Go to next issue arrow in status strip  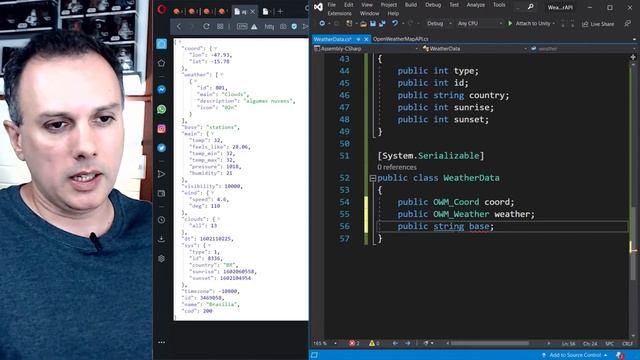407,343
